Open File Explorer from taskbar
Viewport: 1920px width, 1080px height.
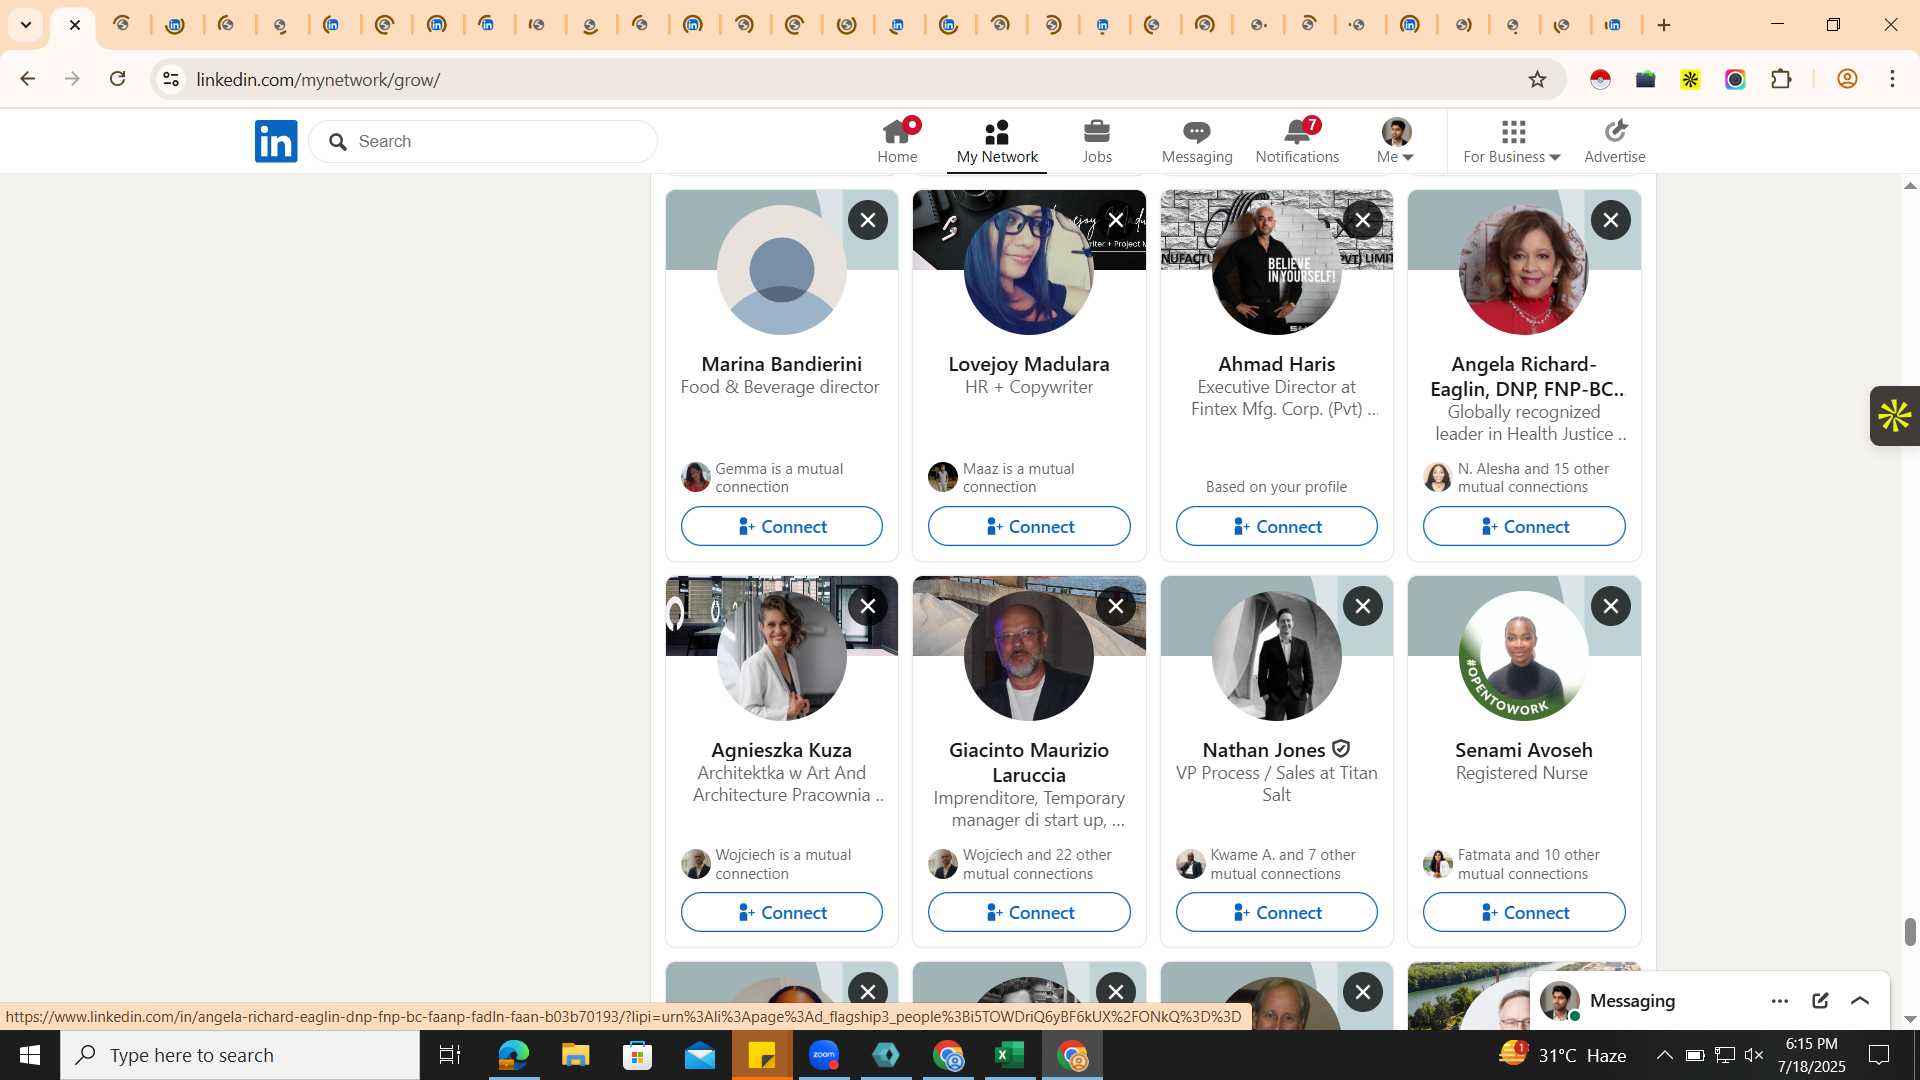575,1055
